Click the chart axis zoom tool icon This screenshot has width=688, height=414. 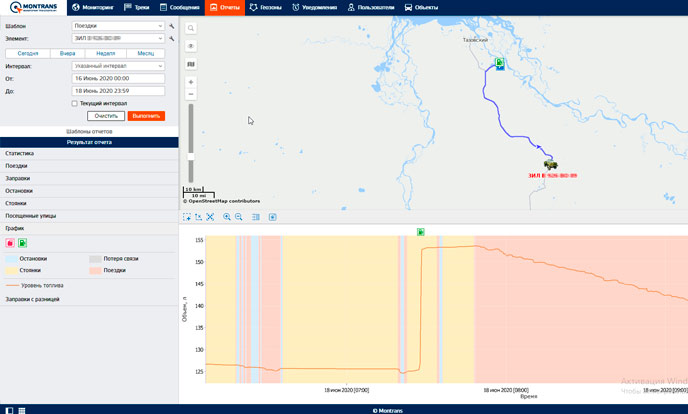[198, 217]
